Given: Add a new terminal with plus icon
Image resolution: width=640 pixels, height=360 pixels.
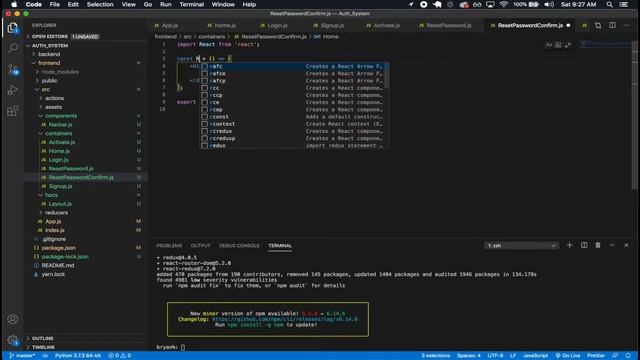Looking at the screenshot, I should 569,245.
